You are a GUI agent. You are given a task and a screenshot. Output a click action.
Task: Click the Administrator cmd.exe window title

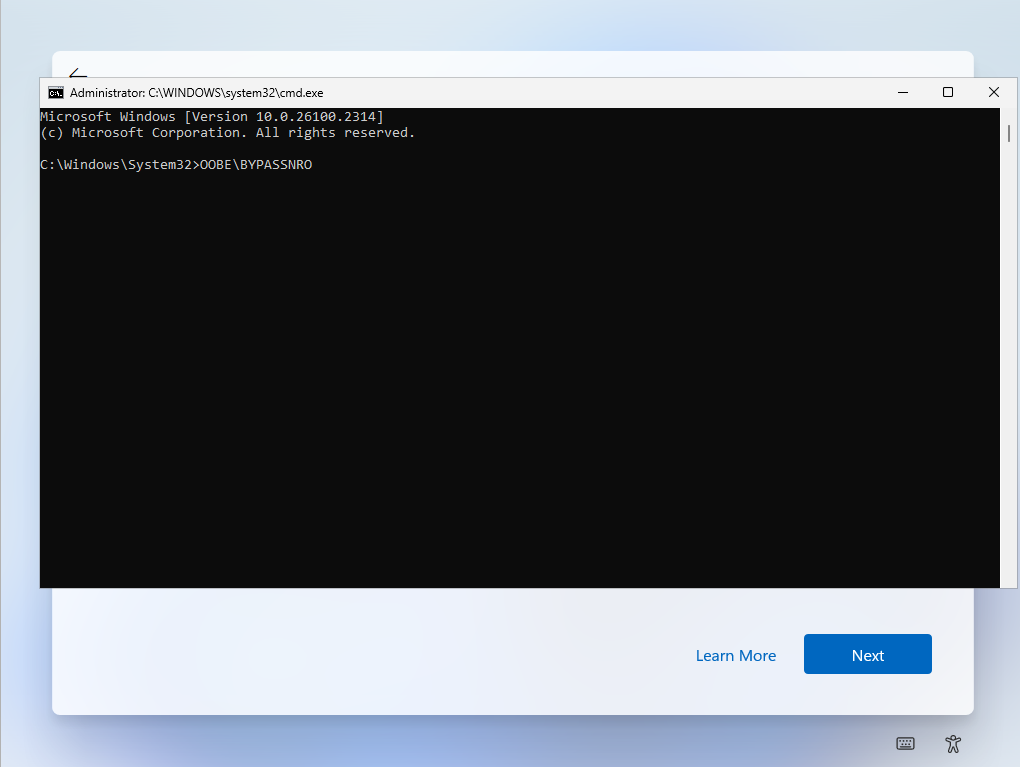196,93
